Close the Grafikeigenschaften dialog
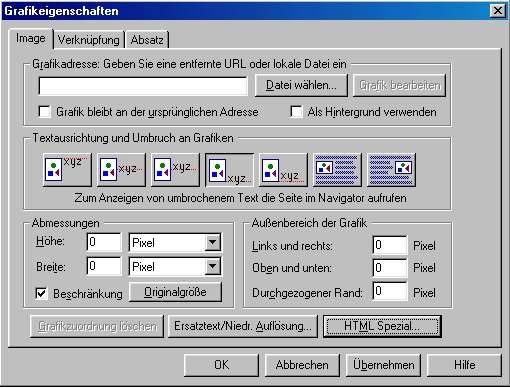 498,11
